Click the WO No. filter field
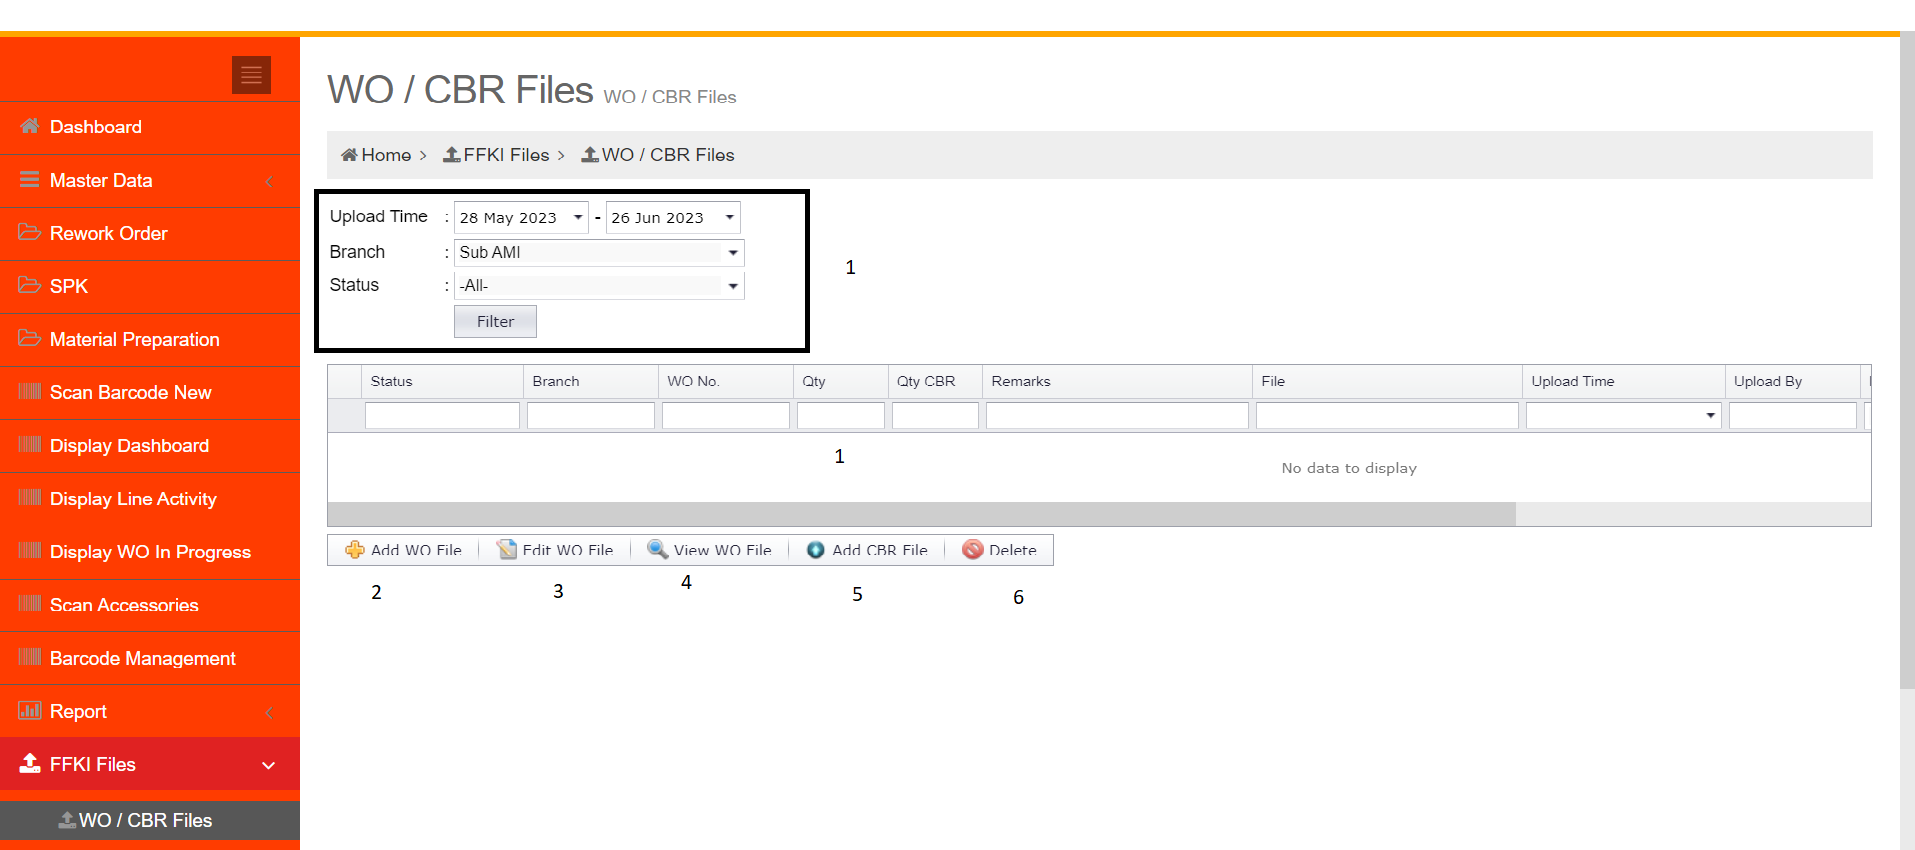1915x850 pixels. click(726, 415)
